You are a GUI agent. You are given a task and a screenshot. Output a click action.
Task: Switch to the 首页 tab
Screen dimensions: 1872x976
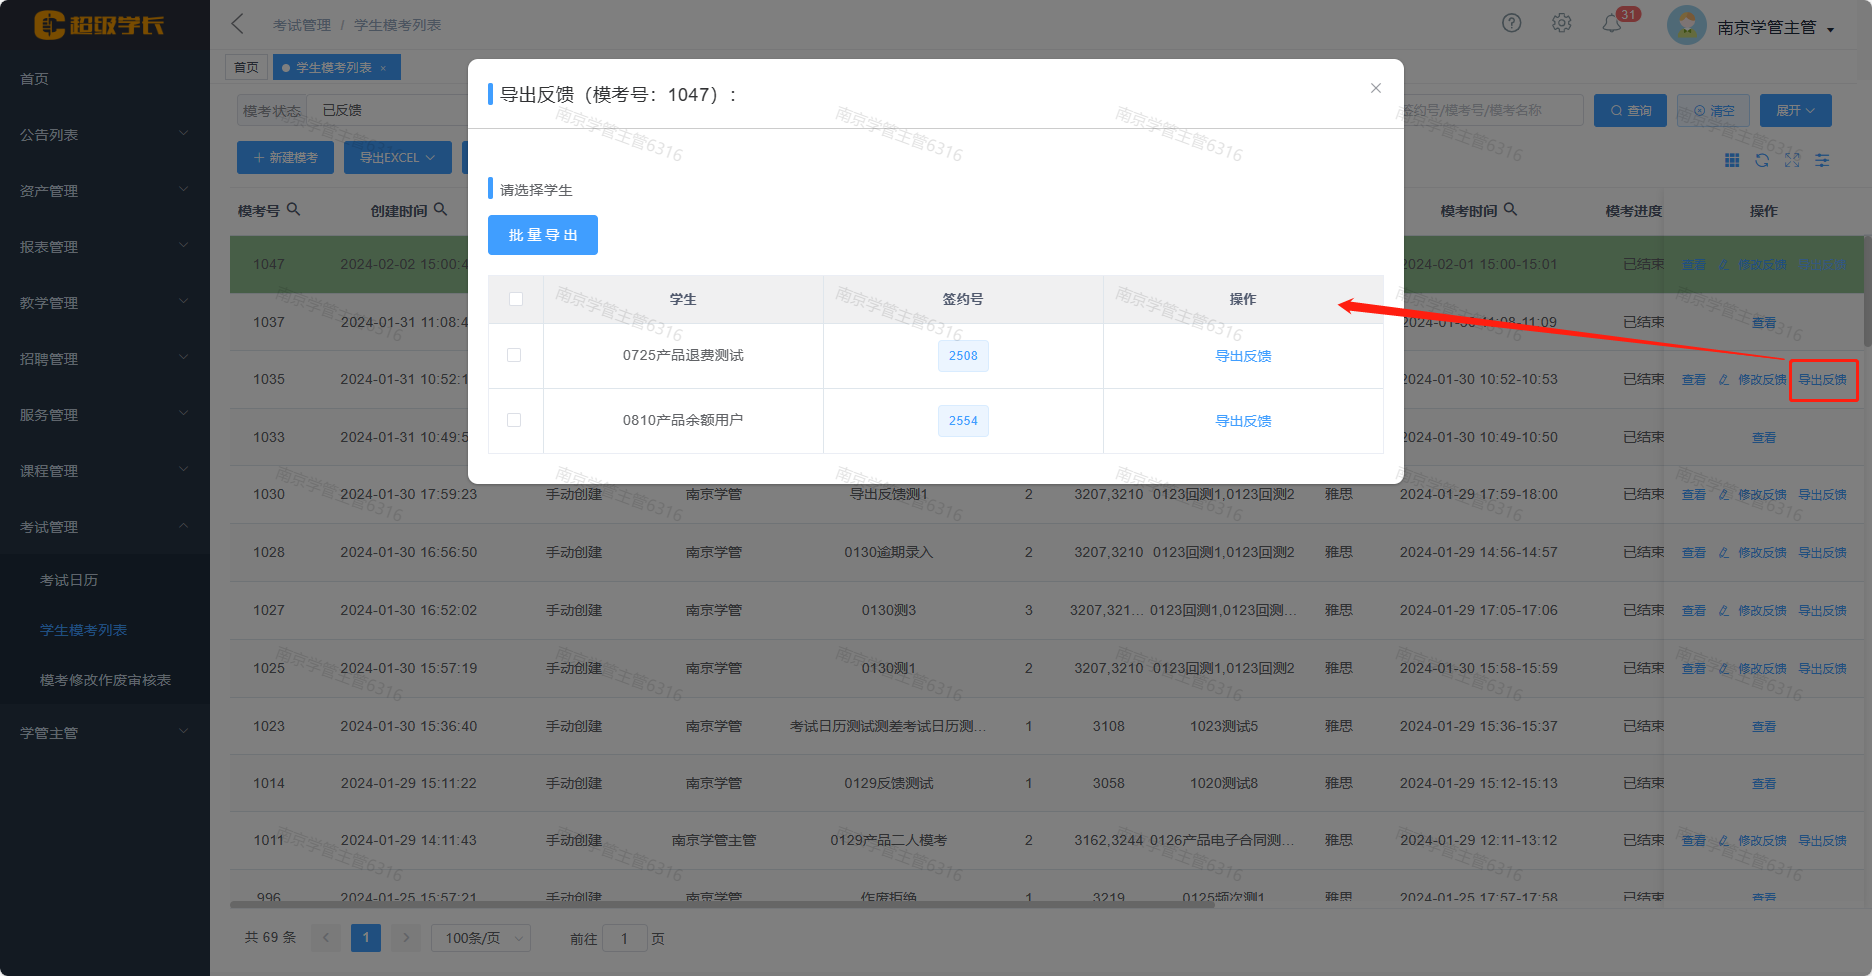pyautogui.click(x=246, y=67)
